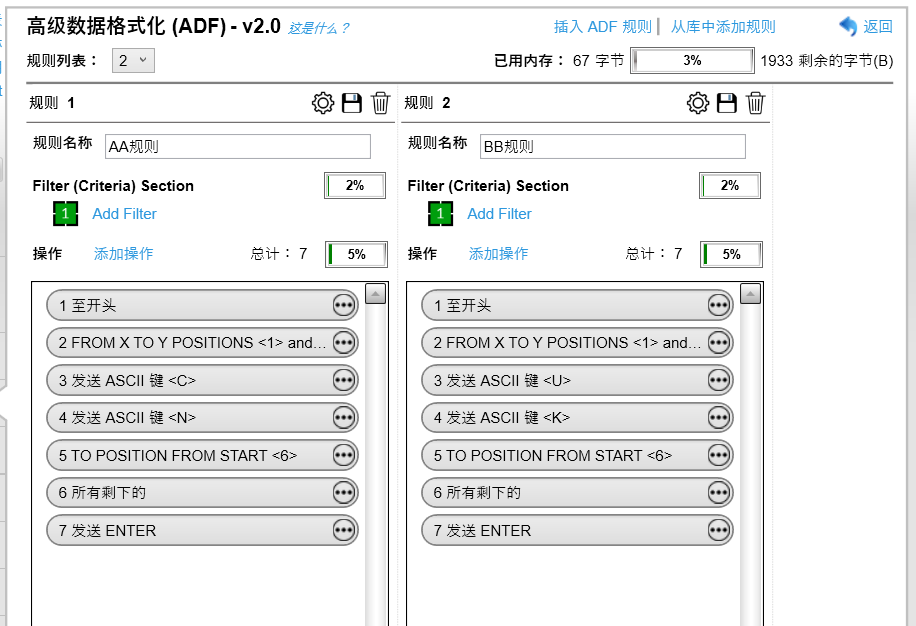Expand options for rule 2 '发送 ASCII 键 <U>'
916x626 pixels.
click(x=719, y=380)
